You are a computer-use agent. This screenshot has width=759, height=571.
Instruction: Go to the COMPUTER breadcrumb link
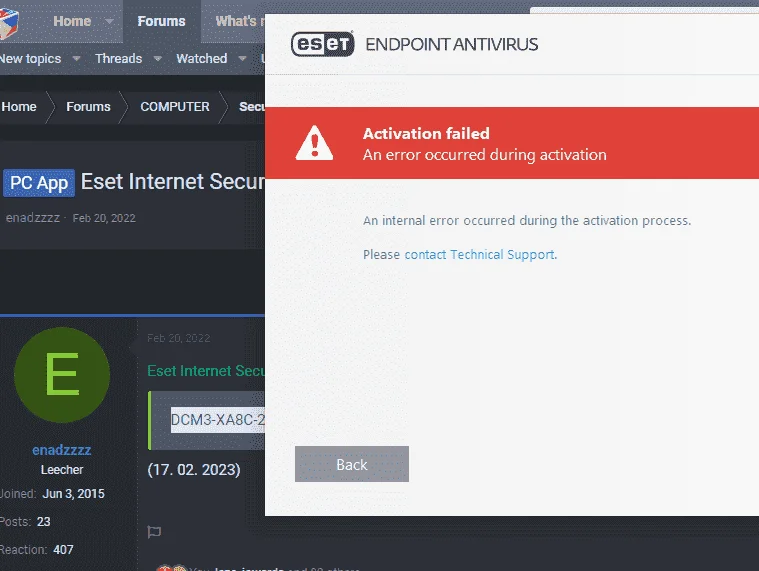175,106
